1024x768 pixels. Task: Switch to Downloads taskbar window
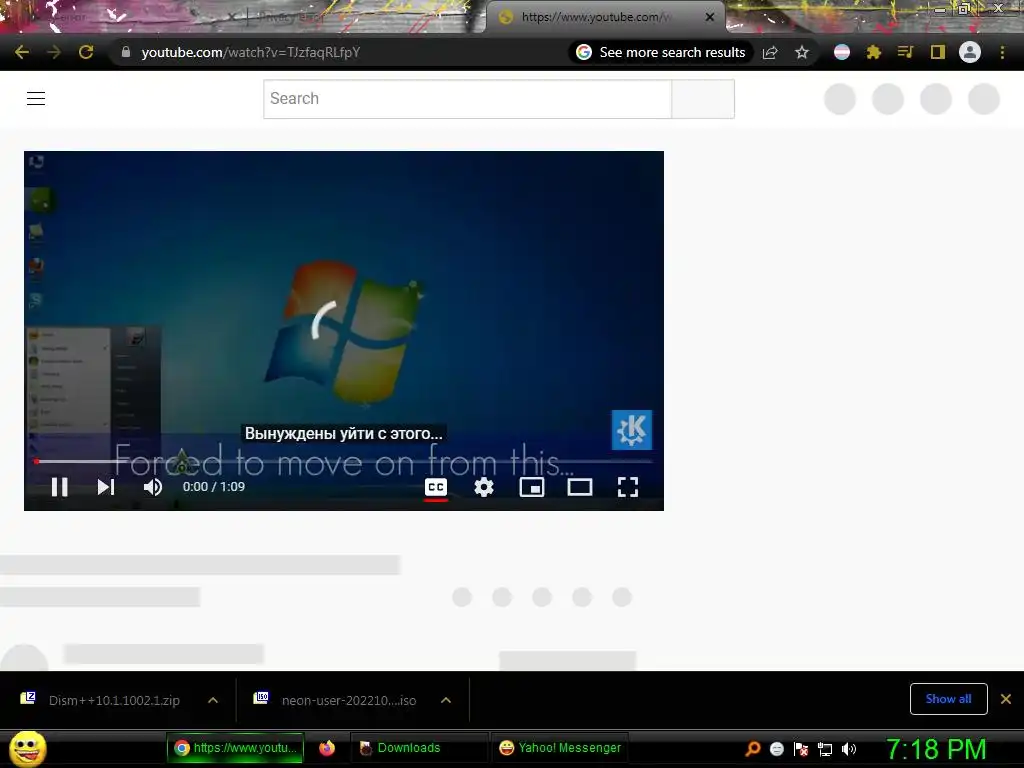pos(419,748)
